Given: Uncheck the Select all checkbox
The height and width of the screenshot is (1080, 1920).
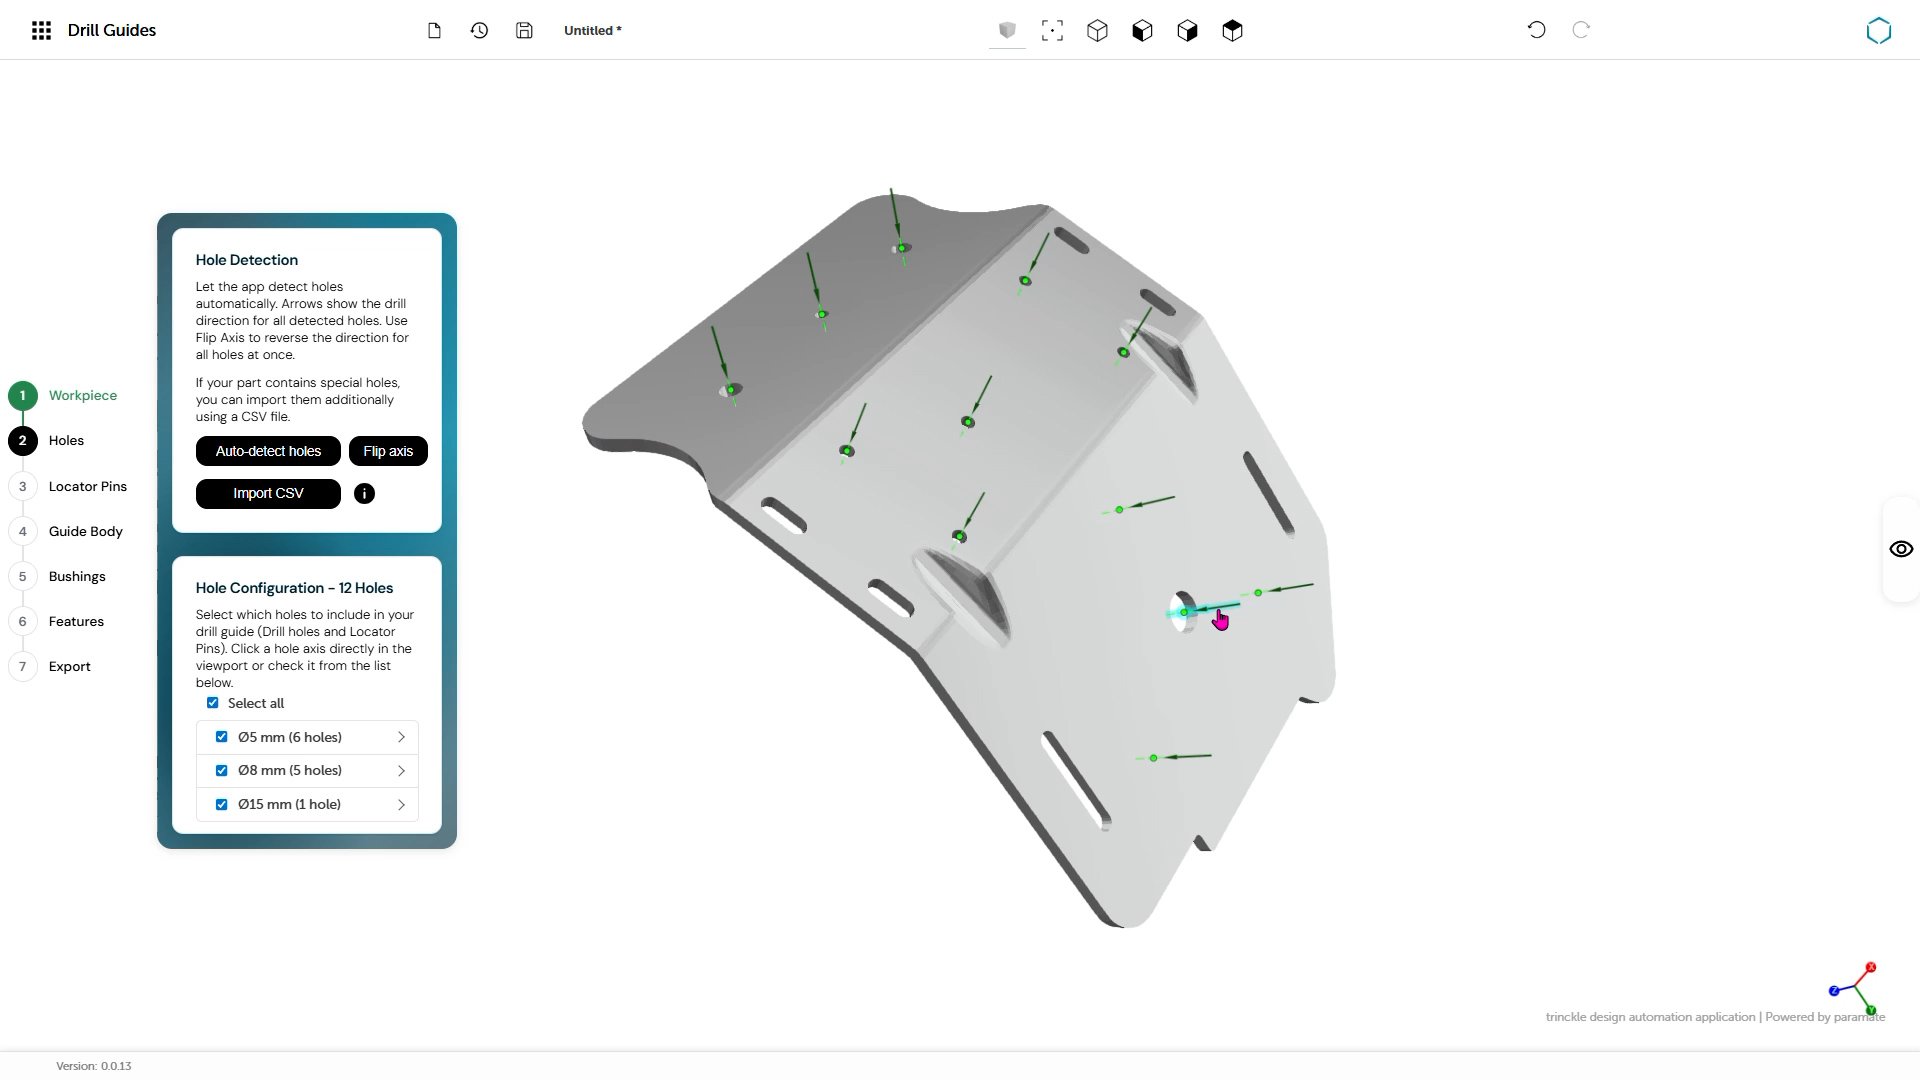Looking at the screenshot, I should click(x=212, y=703).
